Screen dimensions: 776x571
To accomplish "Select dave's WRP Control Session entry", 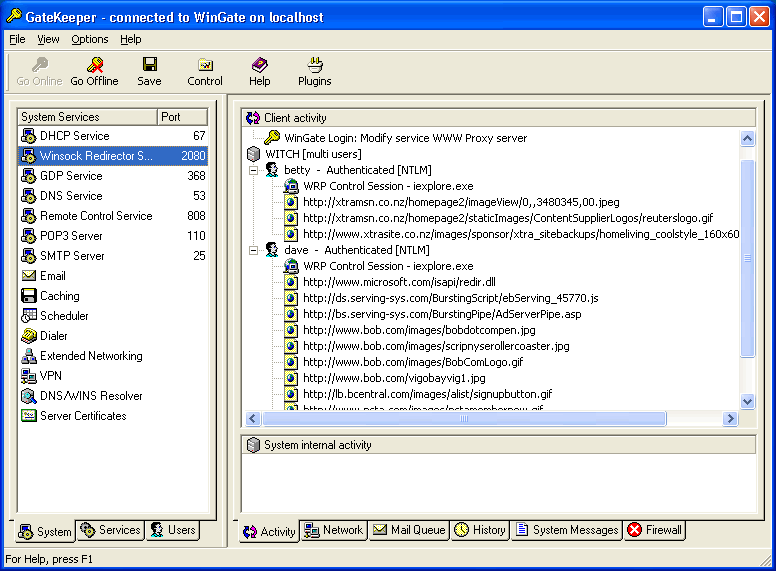I will coord(388,266).
